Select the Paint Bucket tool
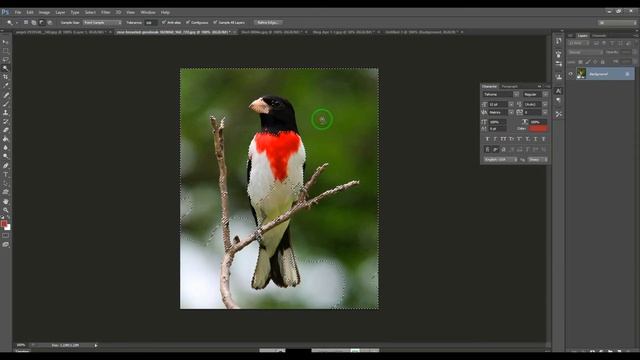The height and width of the screenshot is (360, 640). [x=5, y=139]
